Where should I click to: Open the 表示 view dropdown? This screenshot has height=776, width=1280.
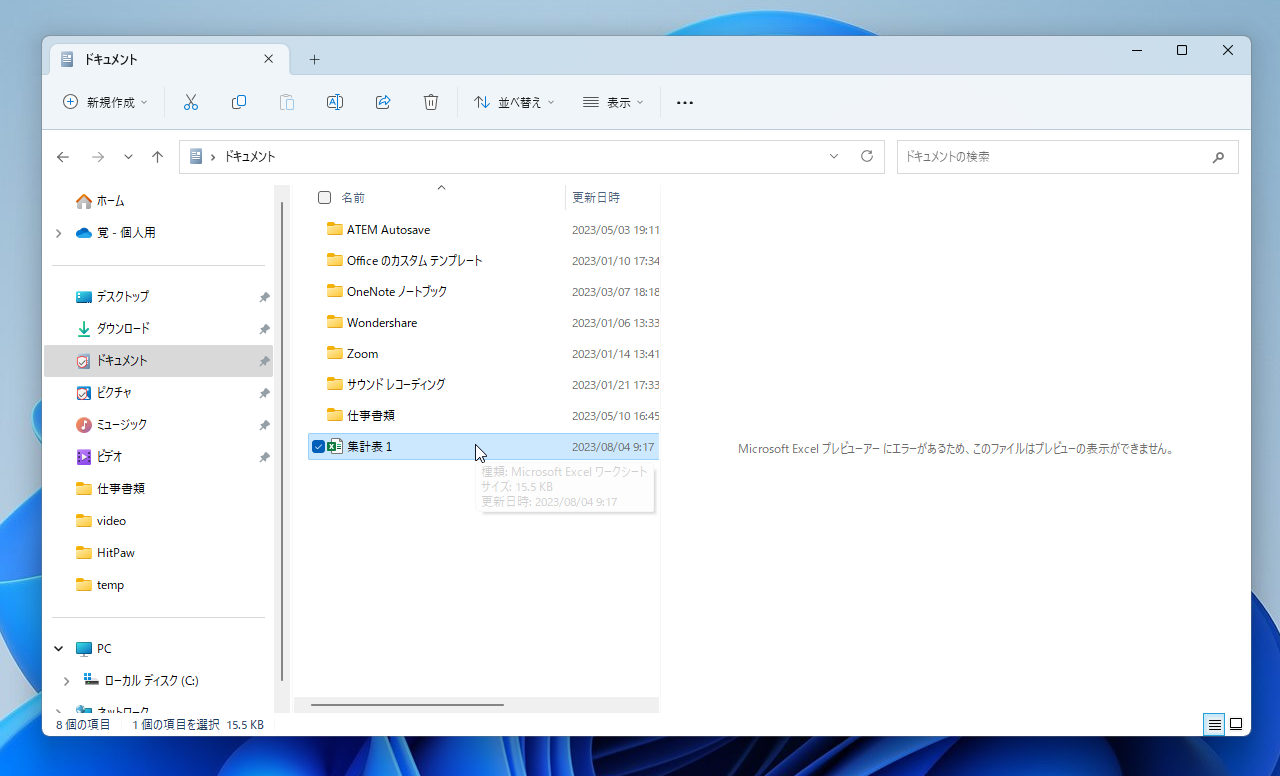click(613, 102)
